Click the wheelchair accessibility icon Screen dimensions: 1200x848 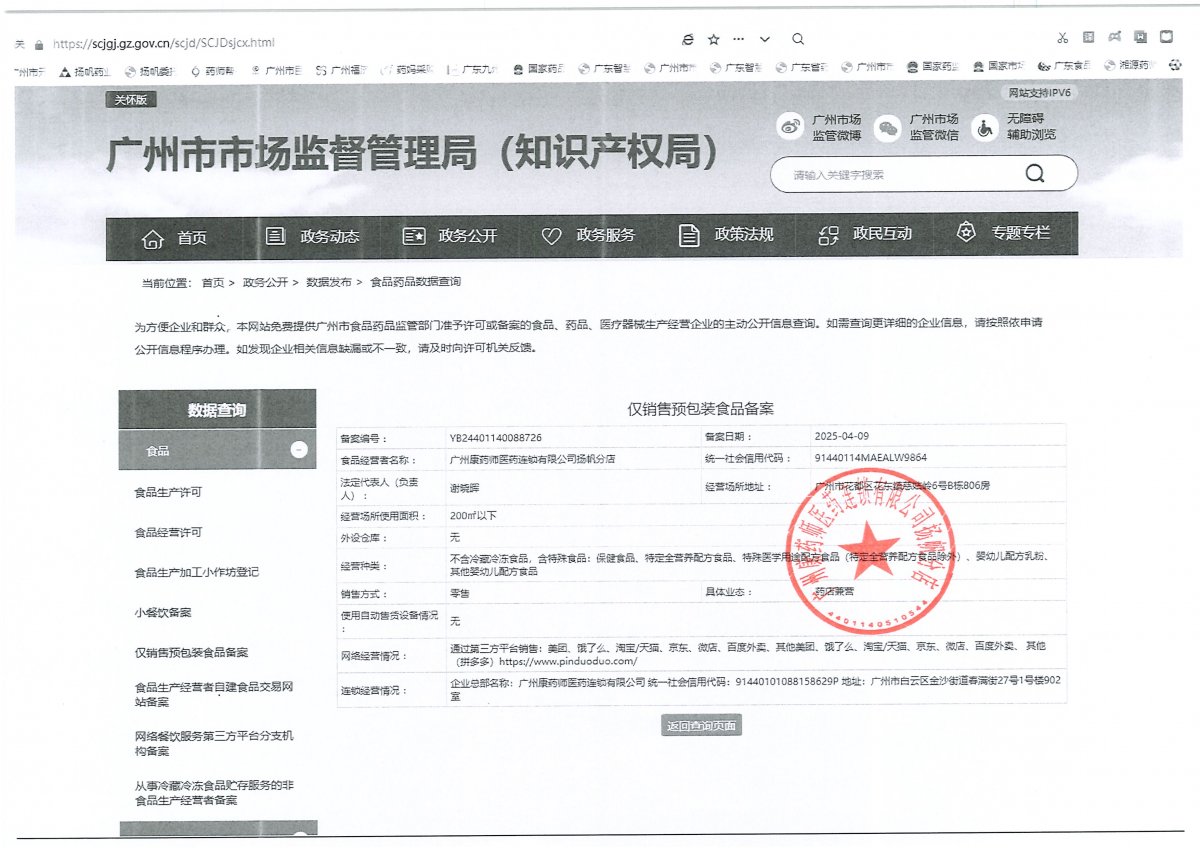[x=985, y=127]
